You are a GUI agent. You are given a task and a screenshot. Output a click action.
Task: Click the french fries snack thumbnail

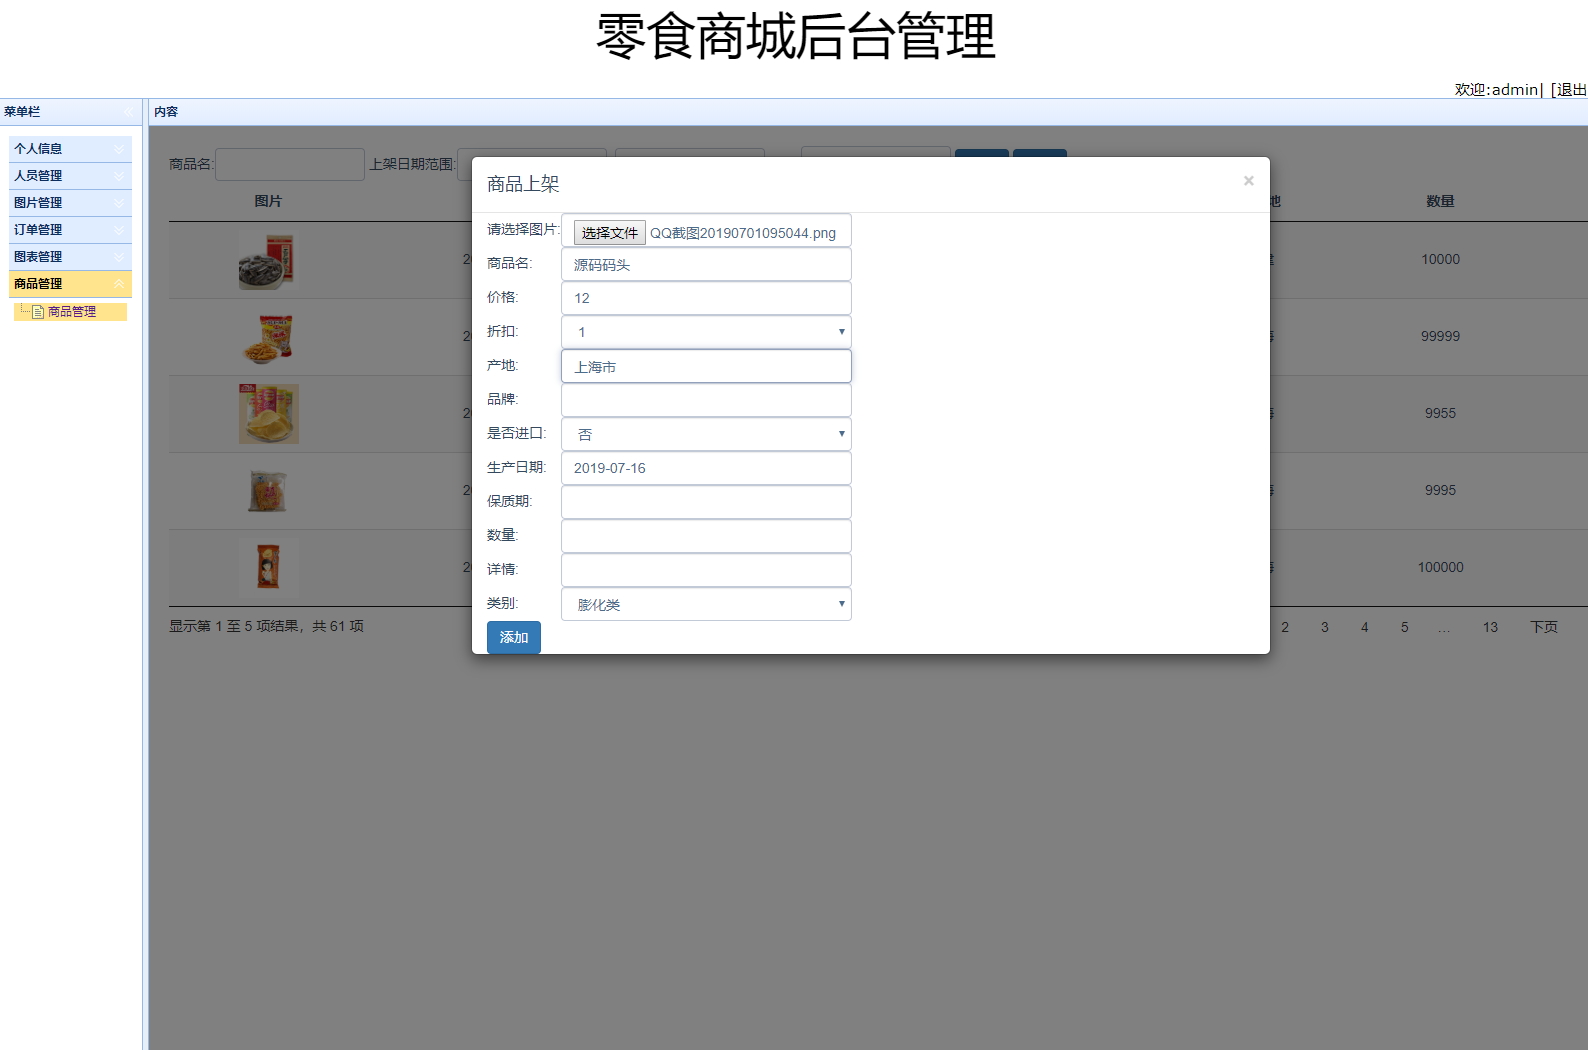(x=269, y=338)
